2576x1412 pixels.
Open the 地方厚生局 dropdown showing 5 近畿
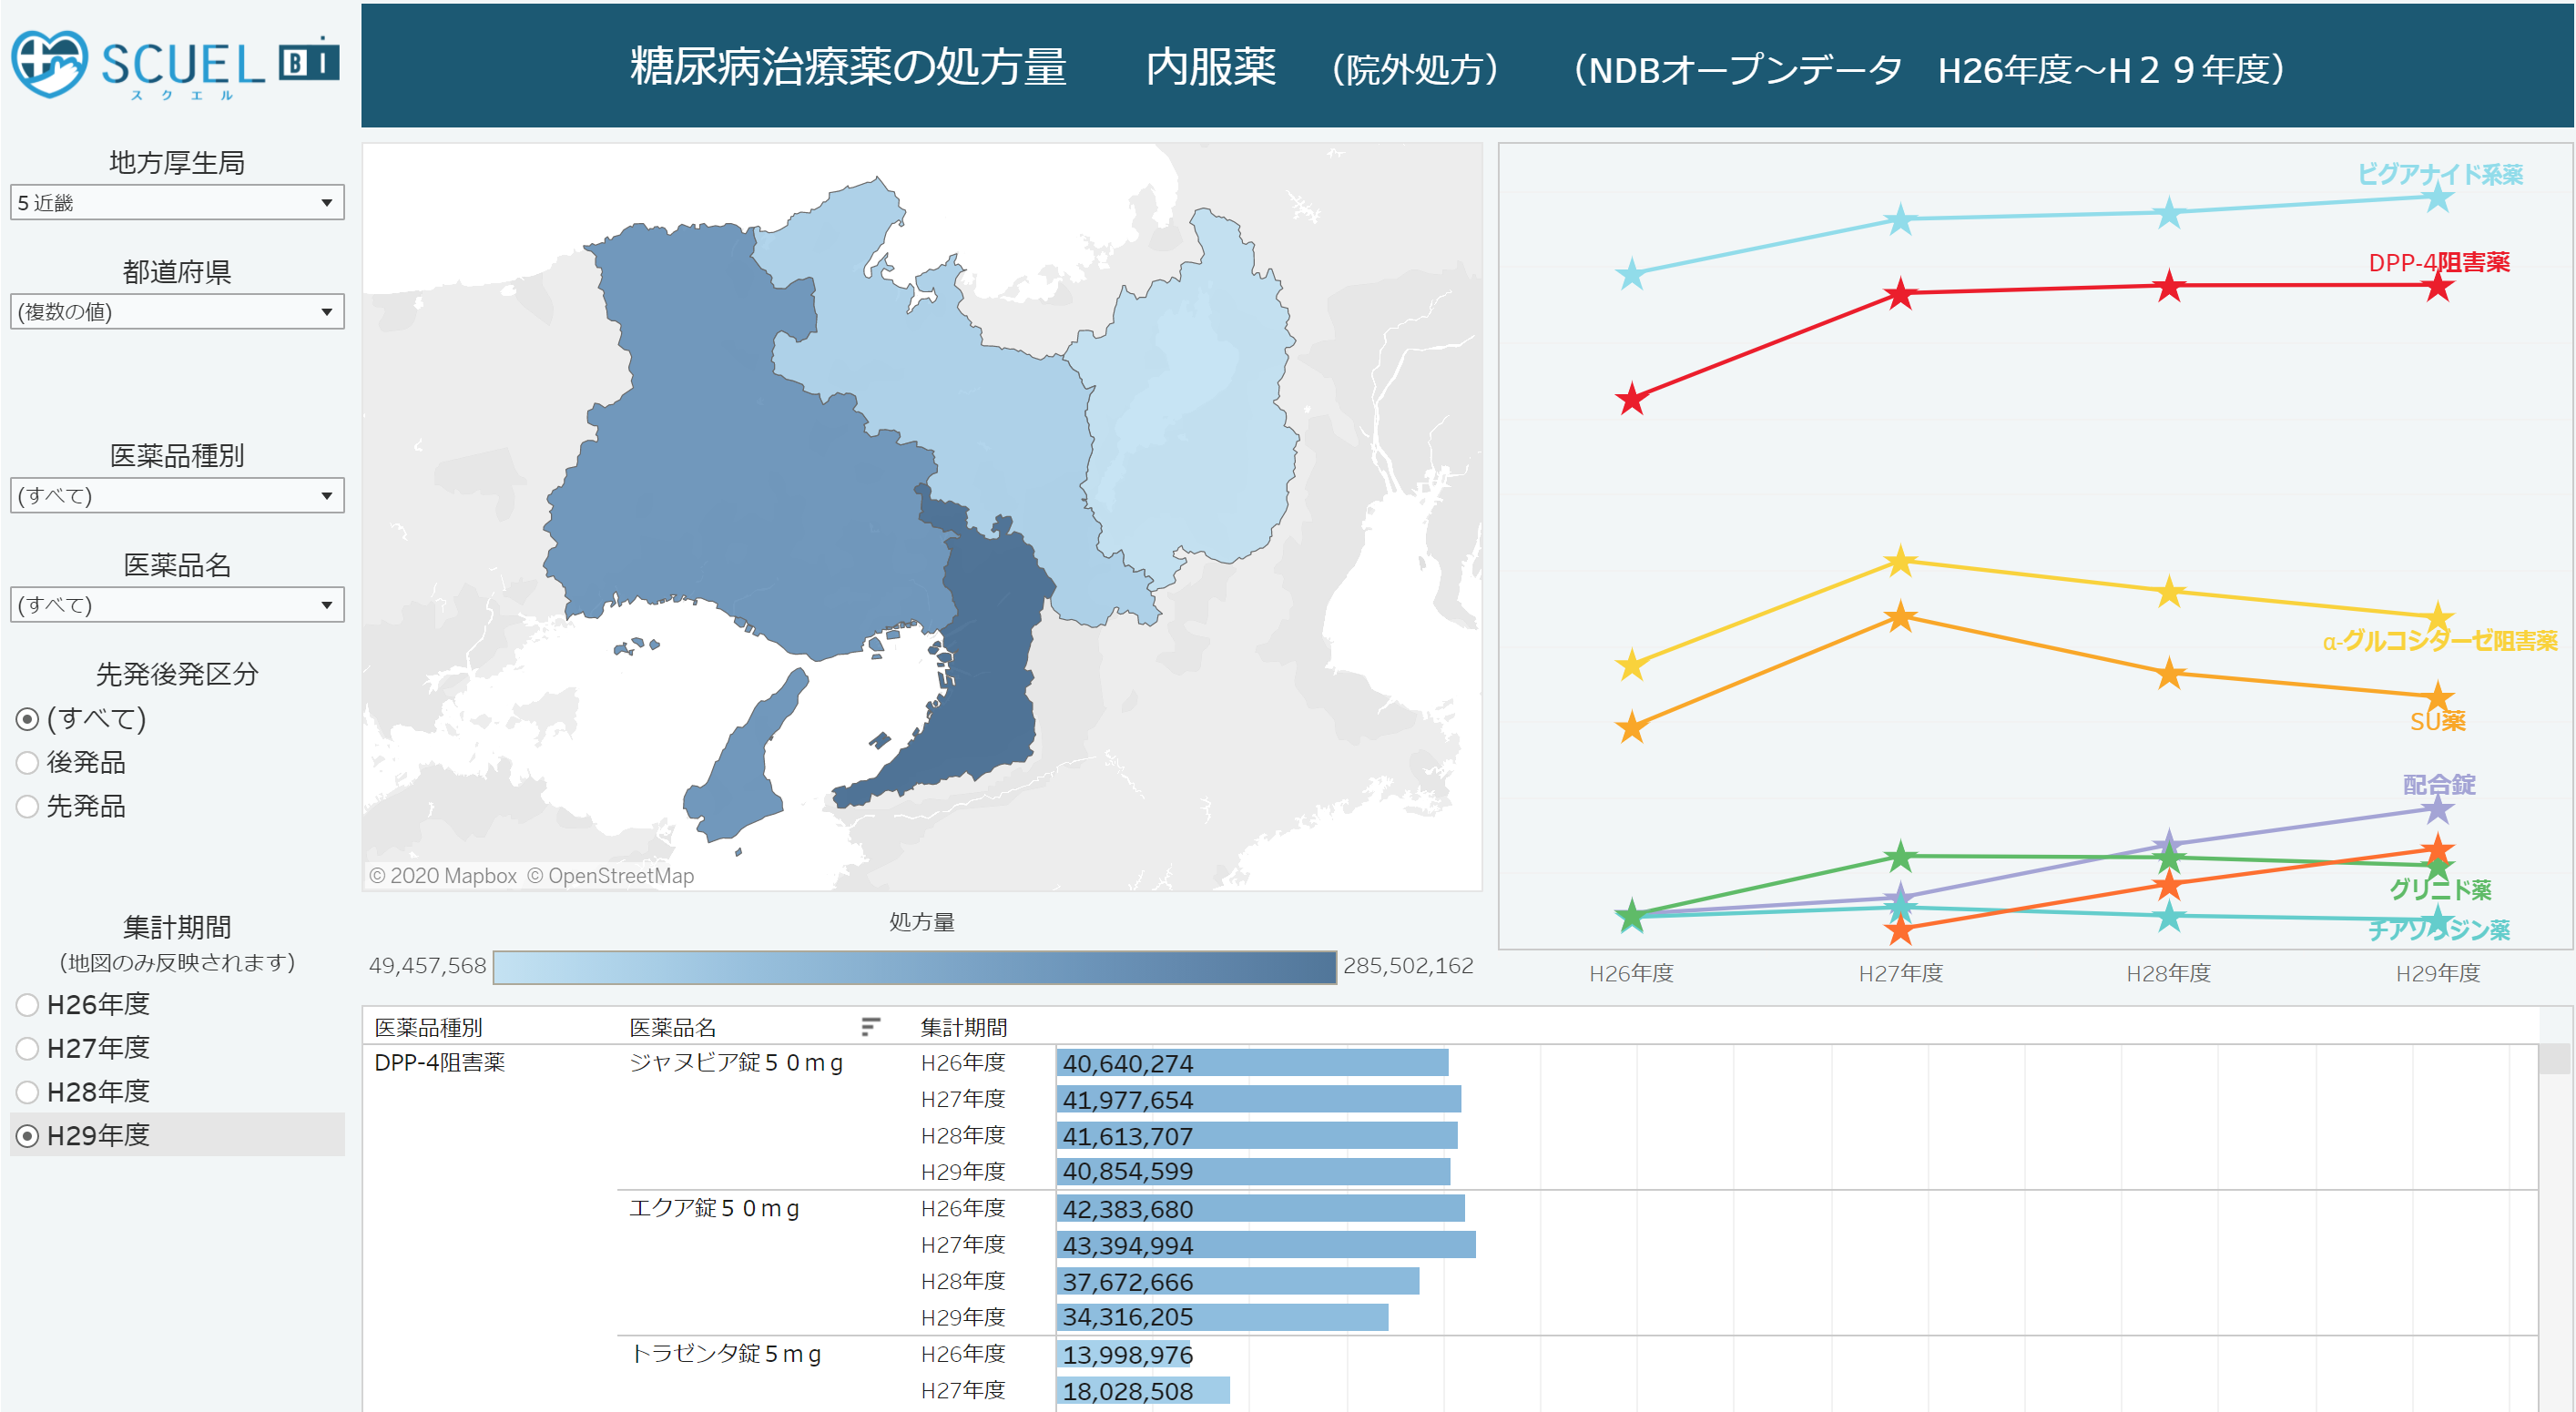pyautogui.click(x=177, y=203)
